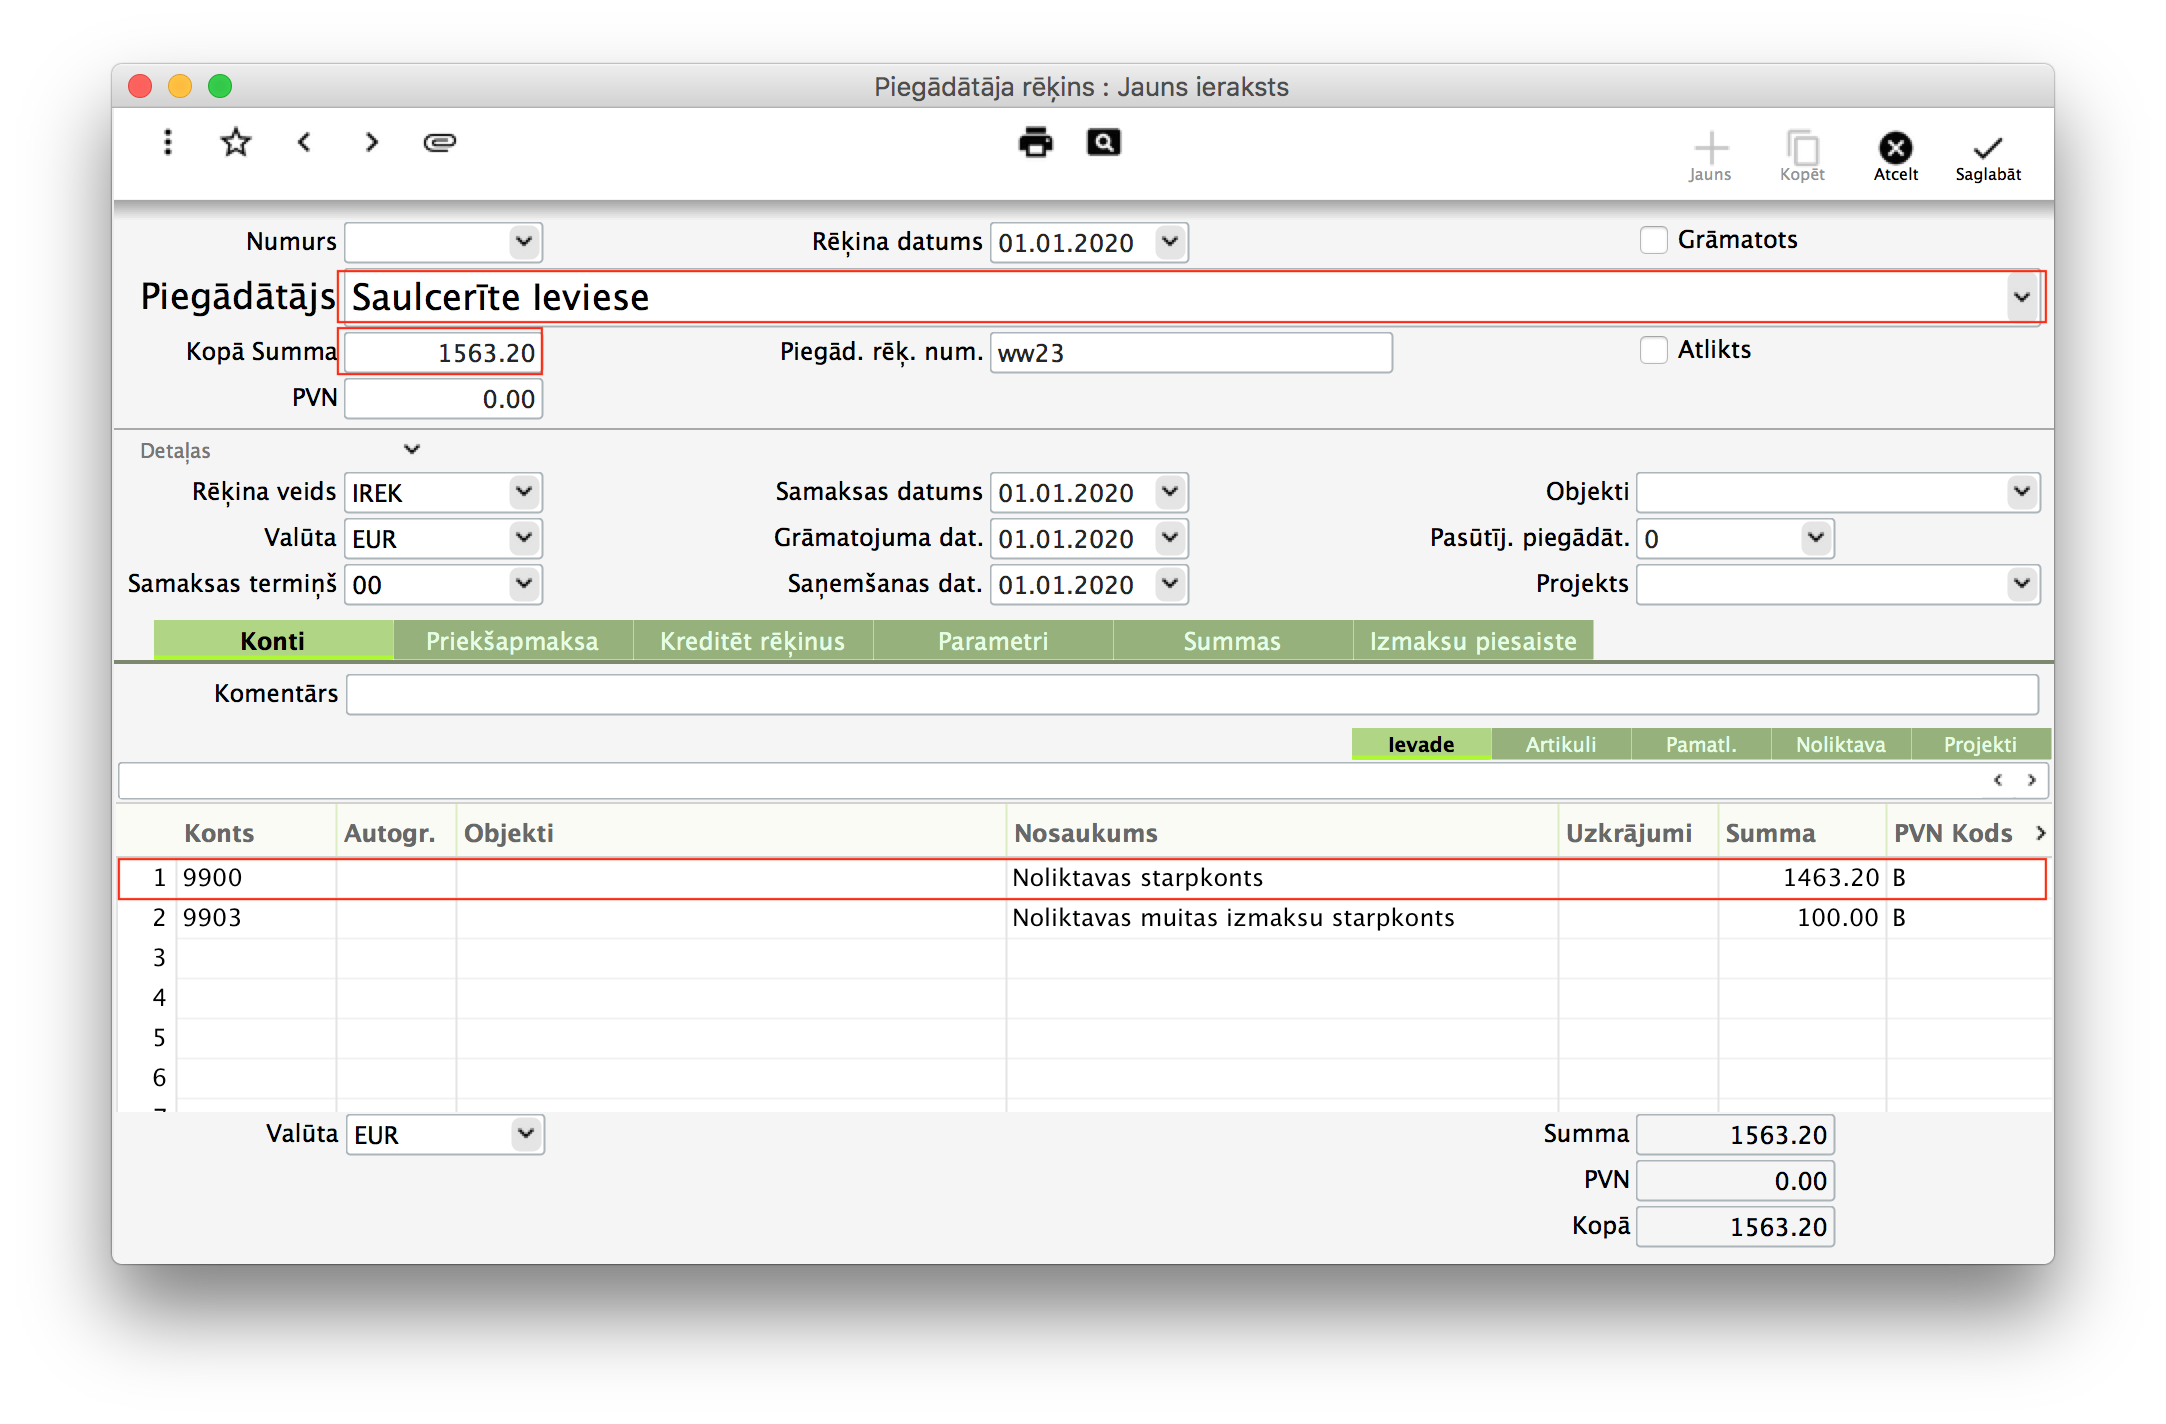
Task: Tick the Grāmatots checkbox
Action: click(1654, 240)
